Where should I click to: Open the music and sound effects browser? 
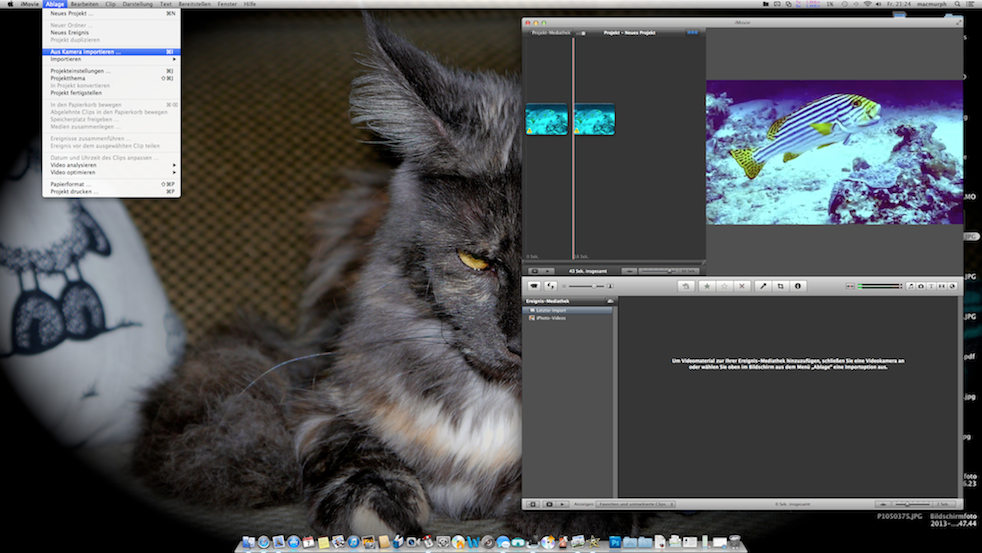(x=911, y=286)
